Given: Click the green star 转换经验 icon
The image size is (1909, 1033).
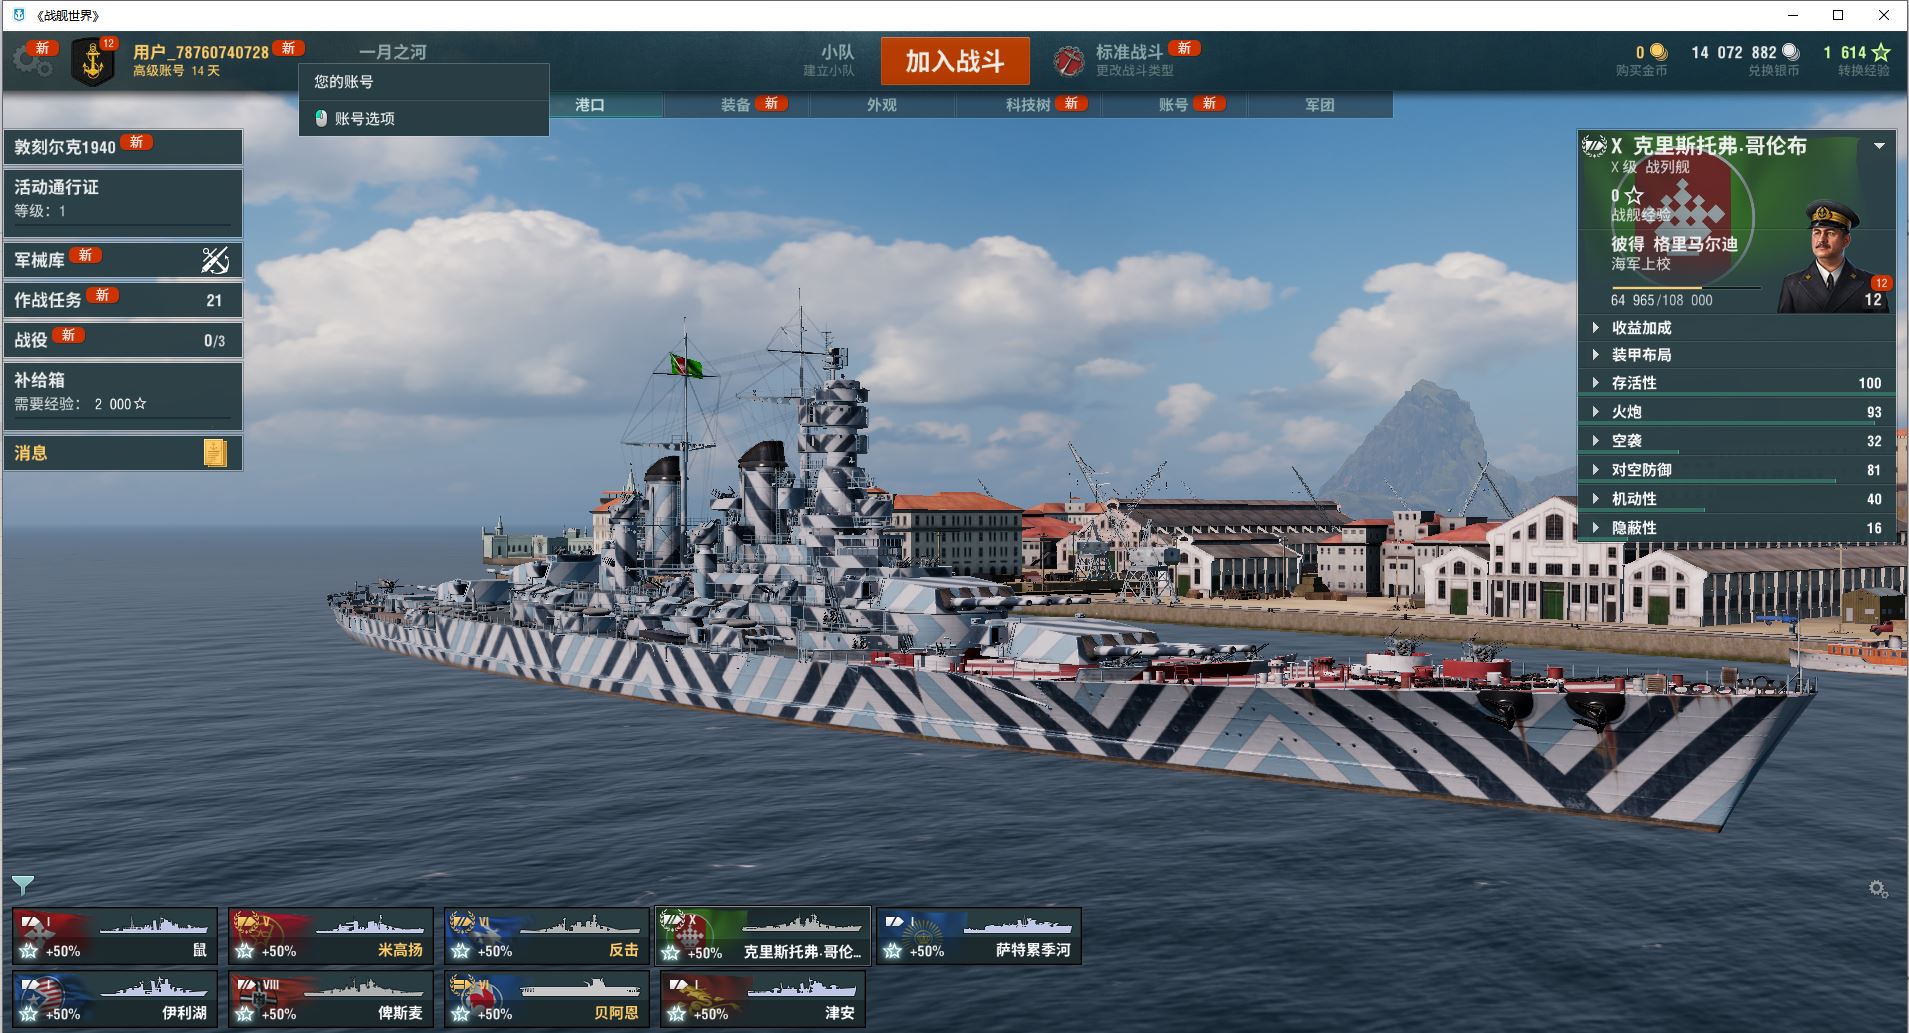Looking at the screenshot, I should click(x=1880, y=52).
